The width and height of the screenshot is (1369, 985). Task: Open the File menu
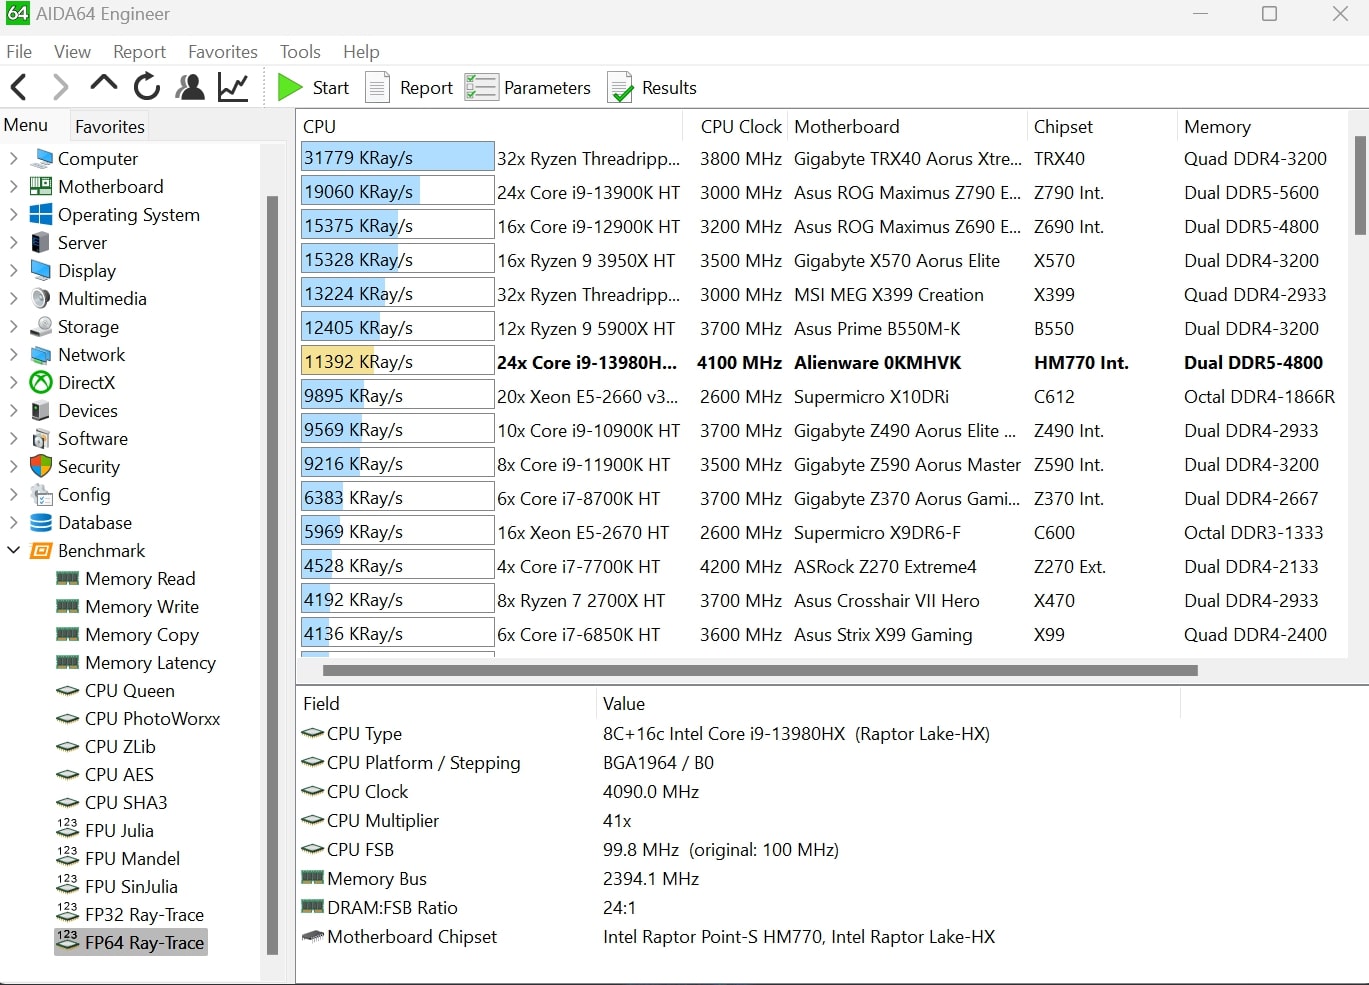pyautogui.click(x=19, y=51)
